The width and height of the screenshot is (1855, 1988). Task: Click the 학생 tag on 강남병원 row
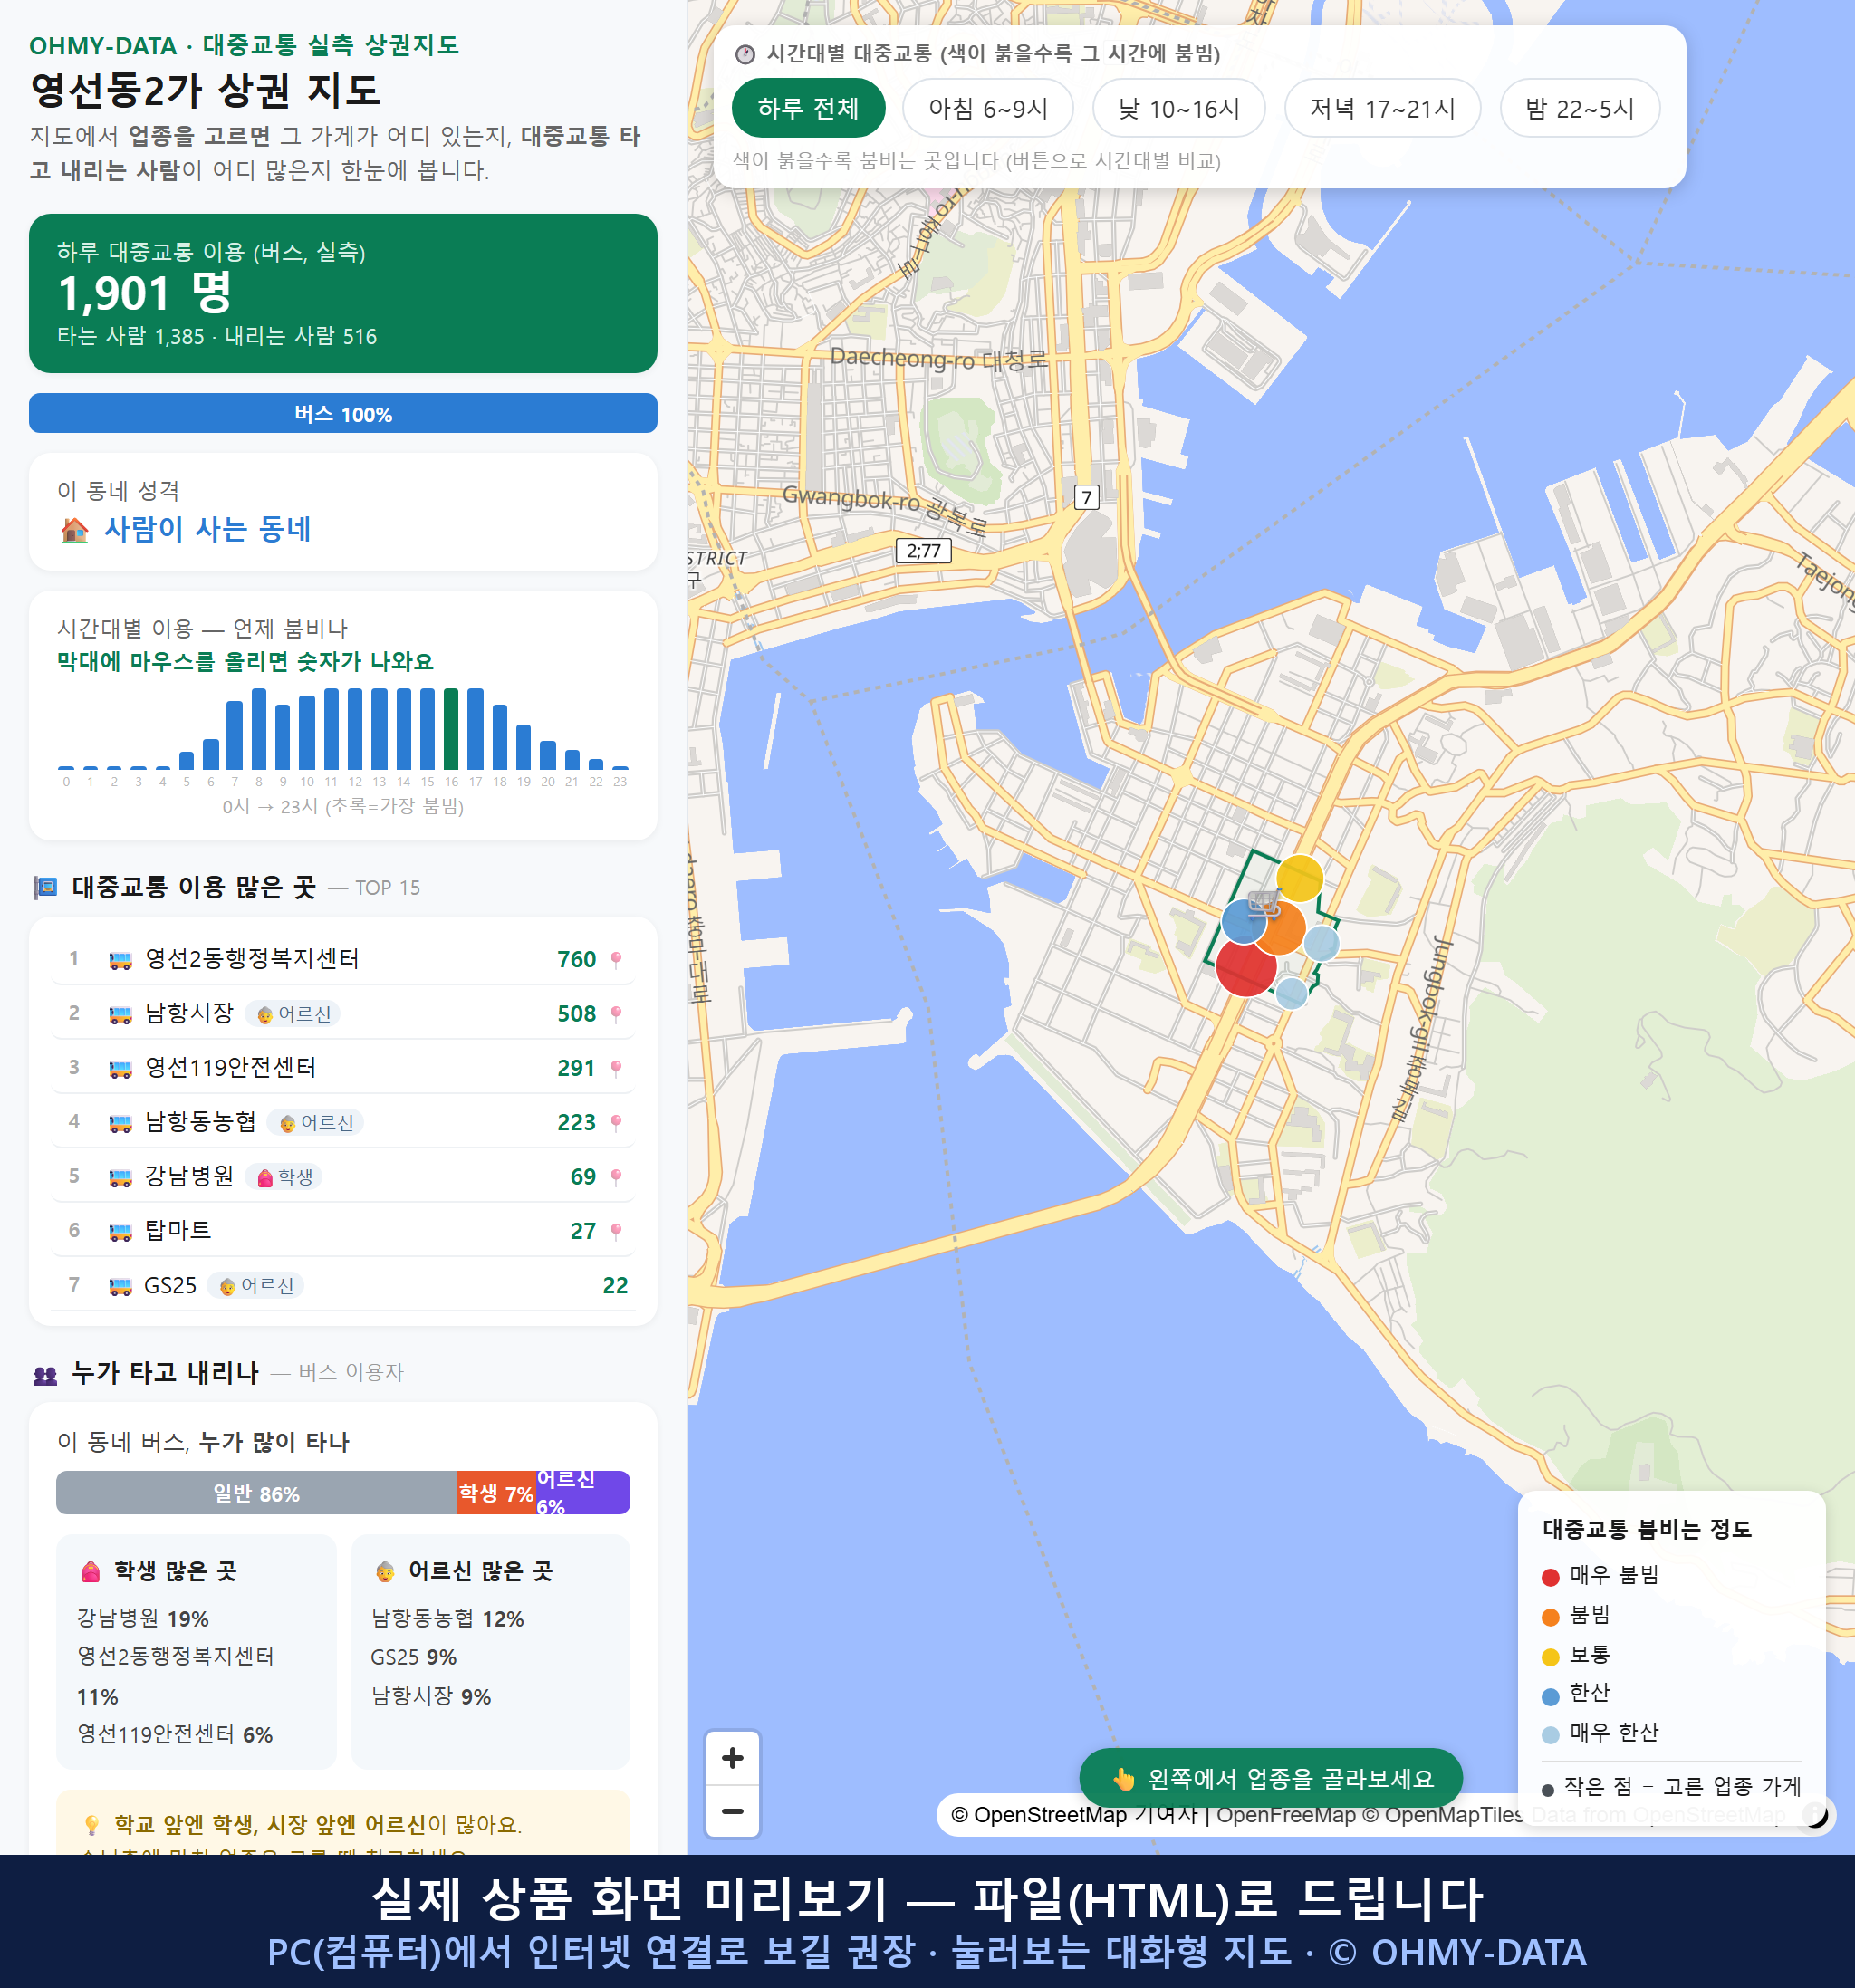click(284, 1177)
